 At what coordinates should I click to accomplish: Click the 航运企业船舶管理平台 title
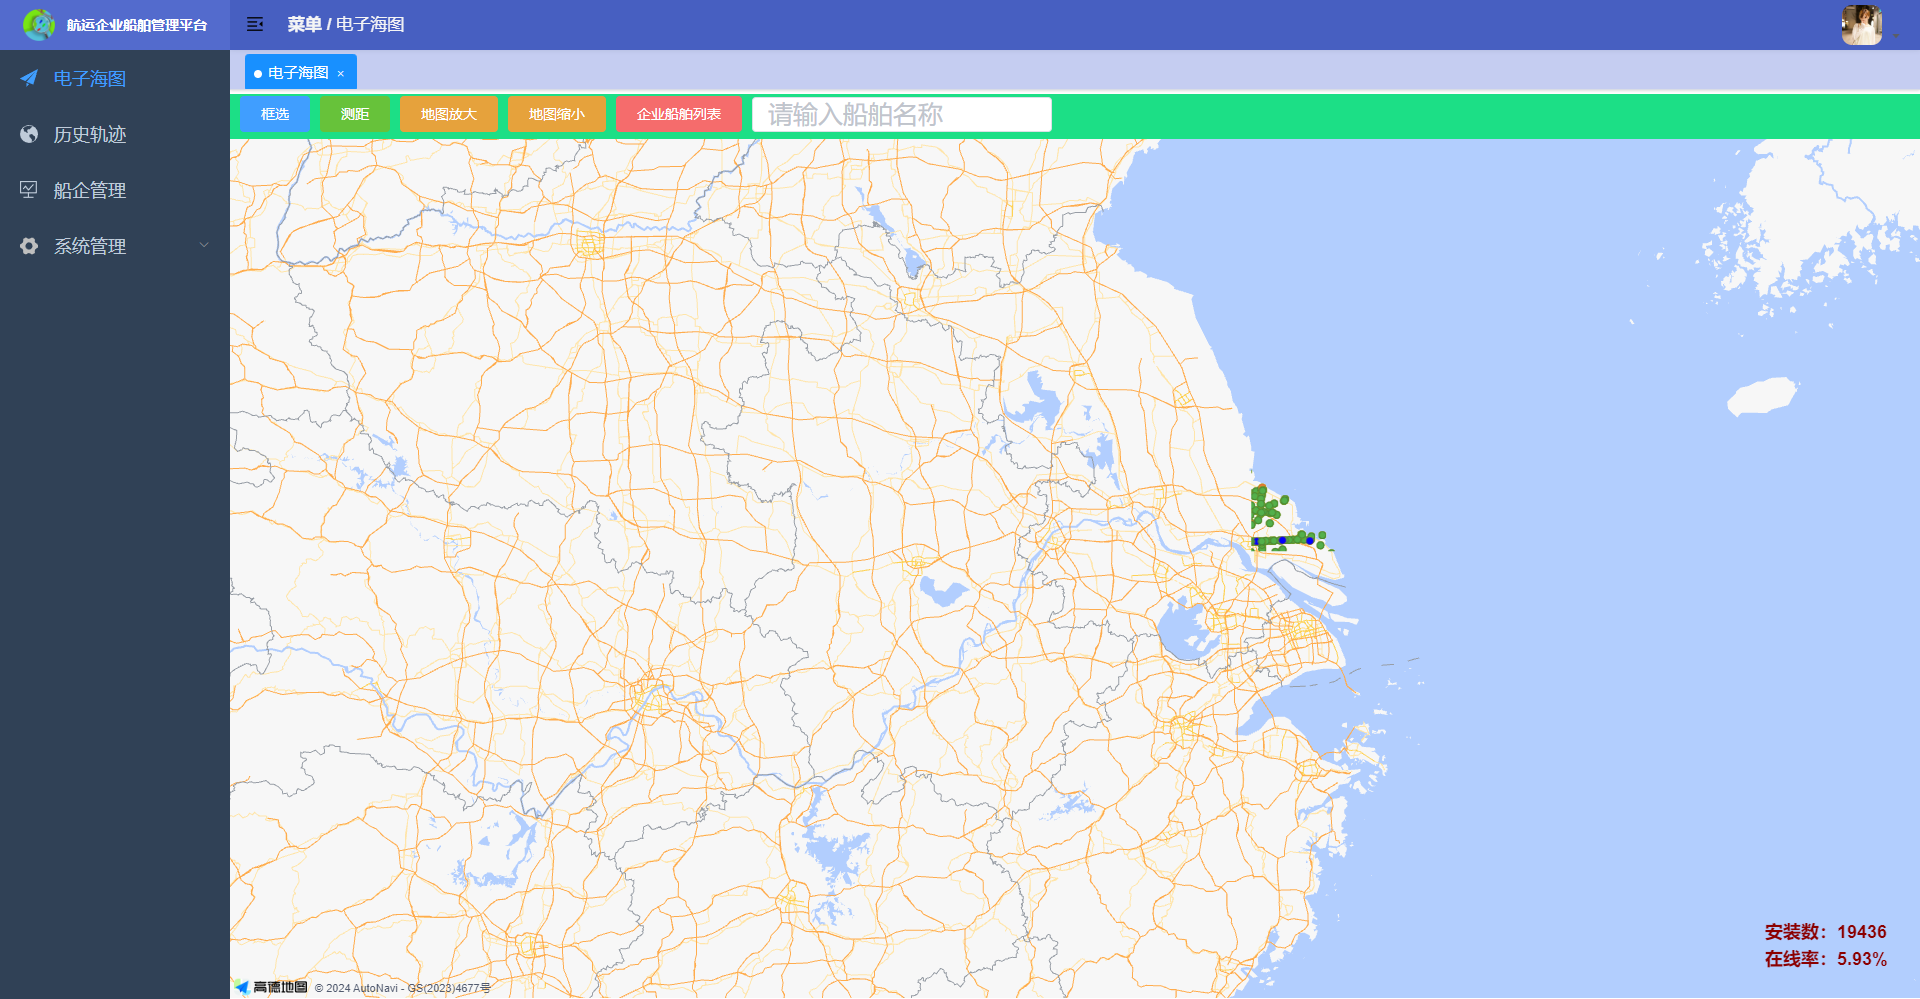(137, 25)
